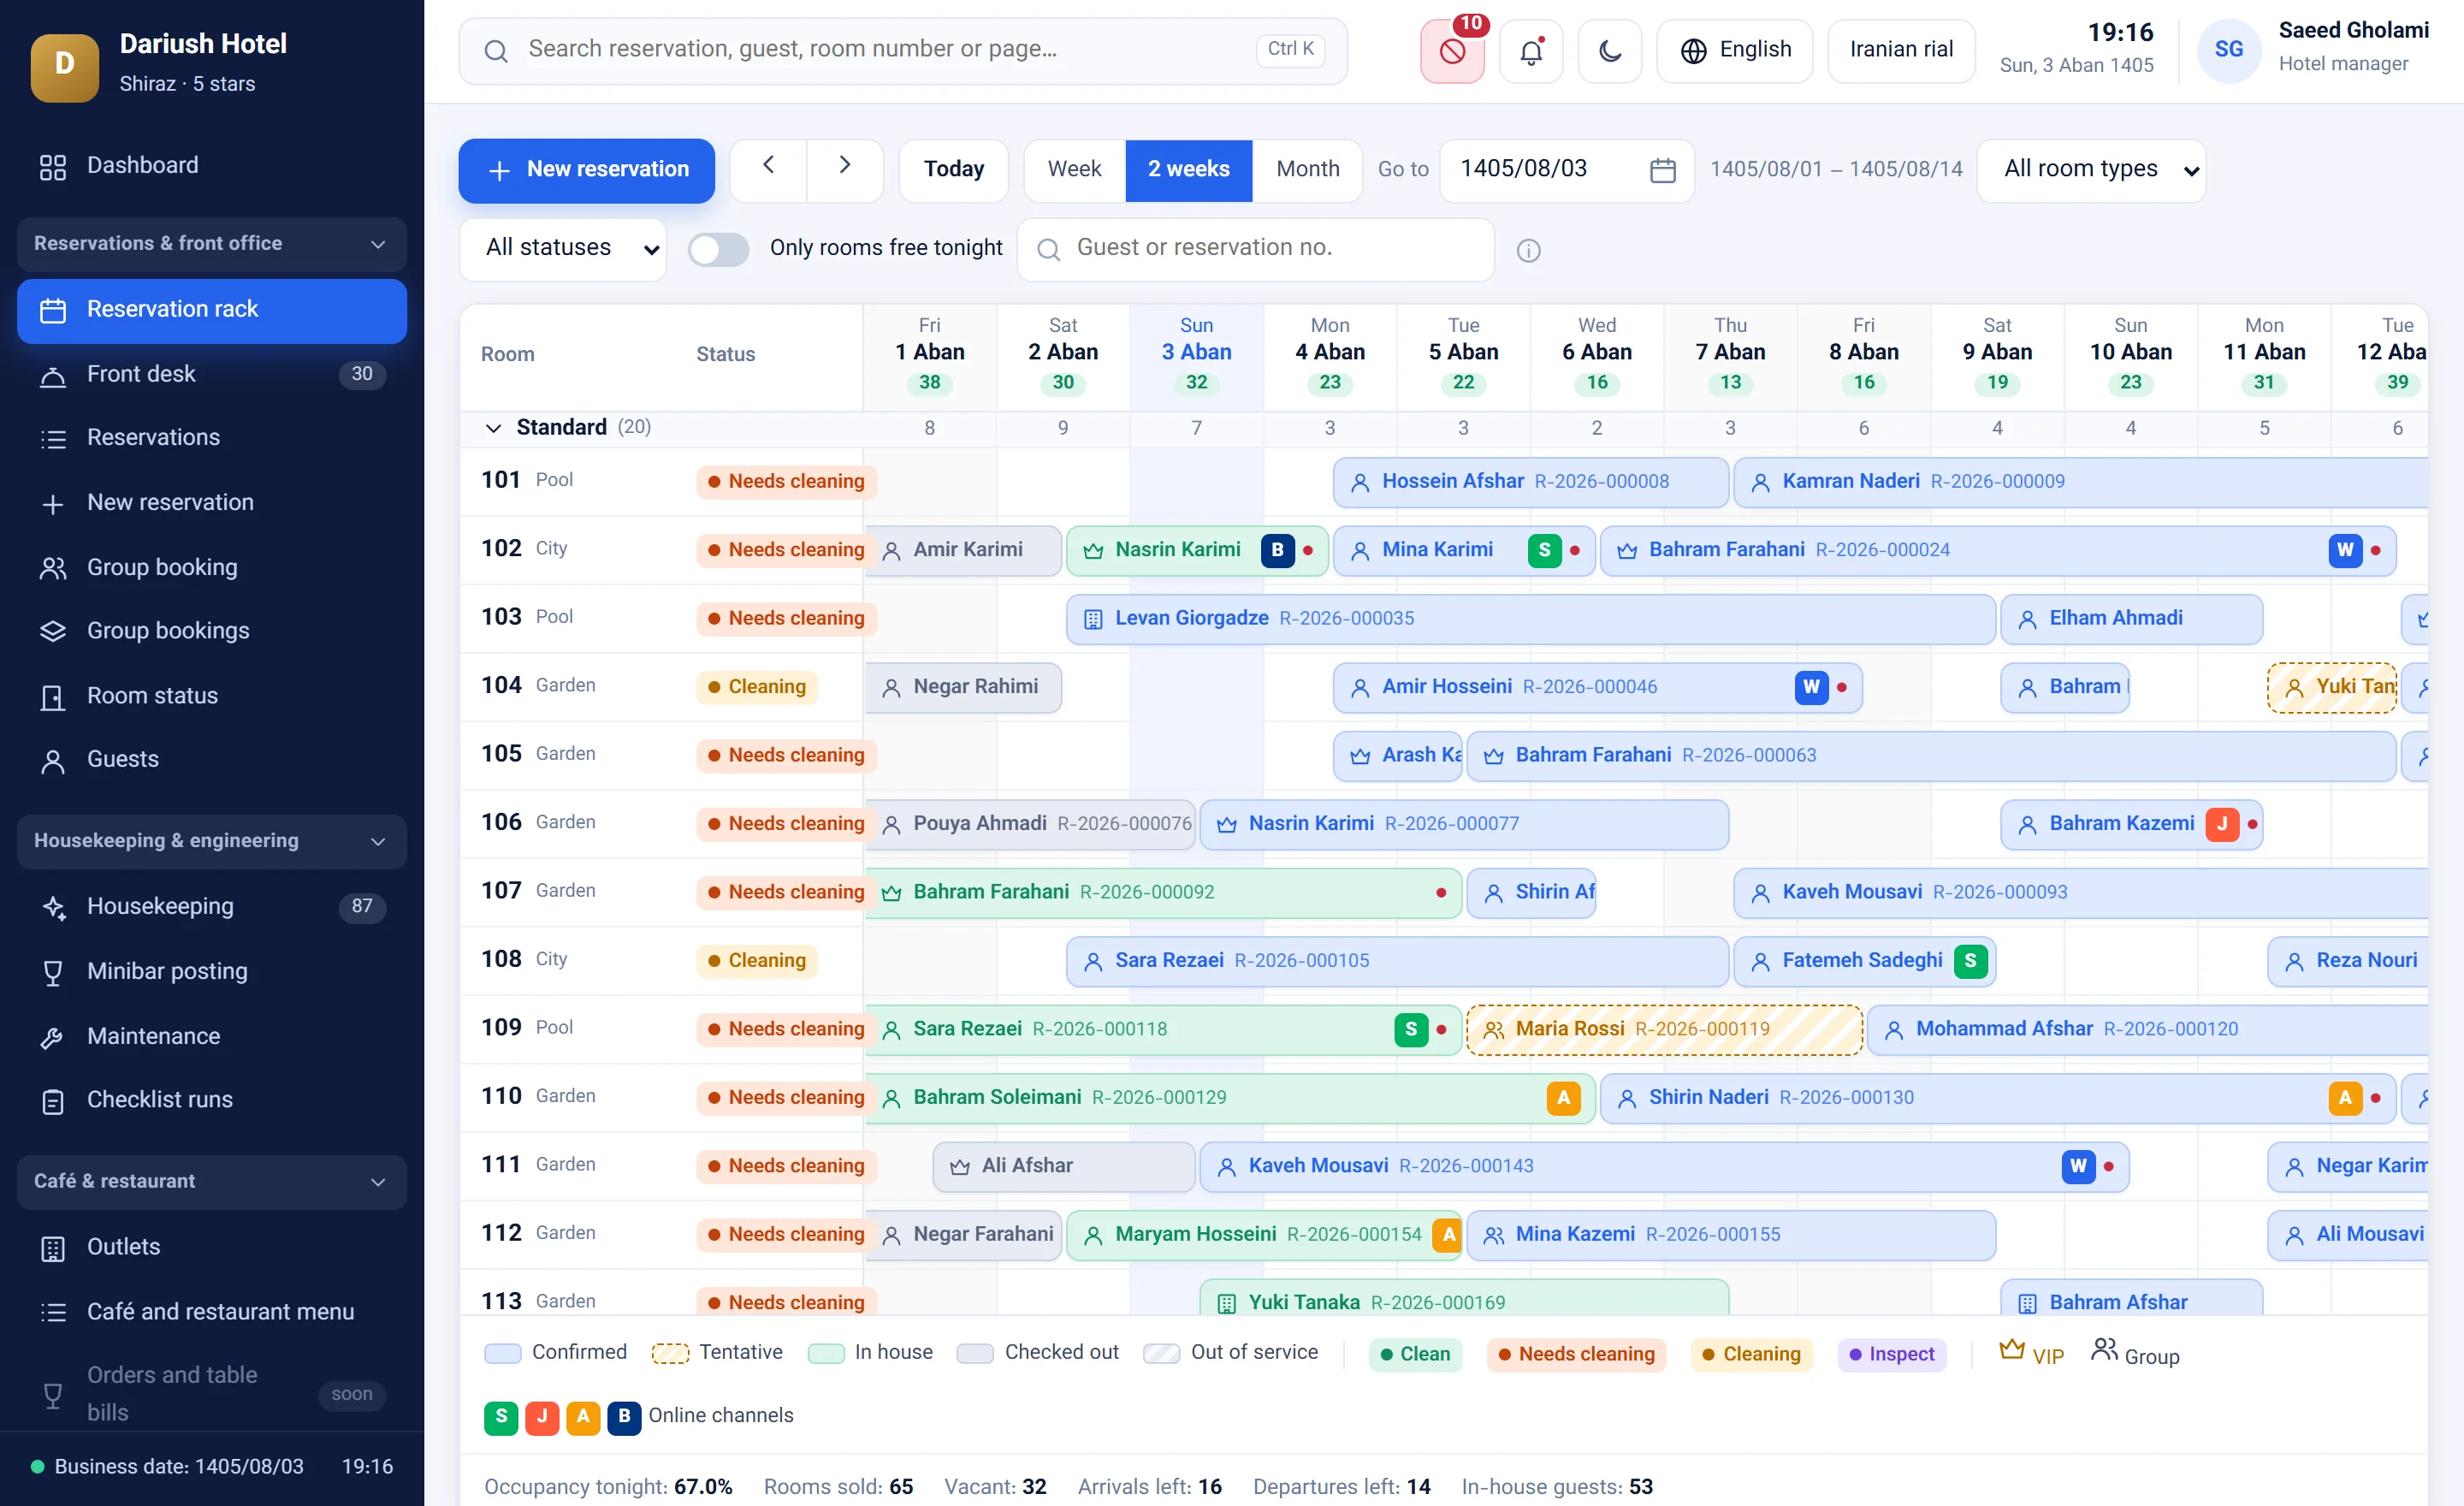The image size is (2464, 1506).
Task: Open the blocked alerts icon with badge 10
Action: click(1452, 51)
